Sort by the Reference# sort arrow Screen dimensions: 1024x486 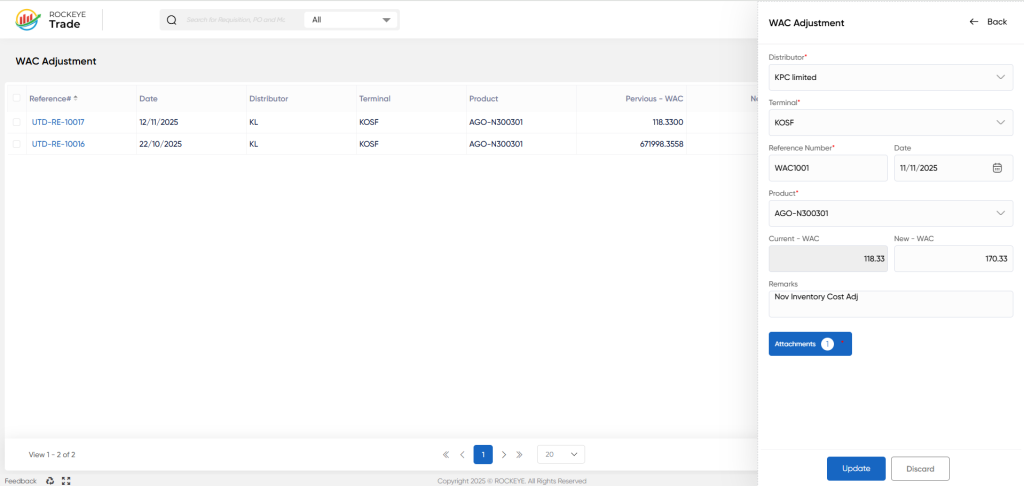(75, 99)
